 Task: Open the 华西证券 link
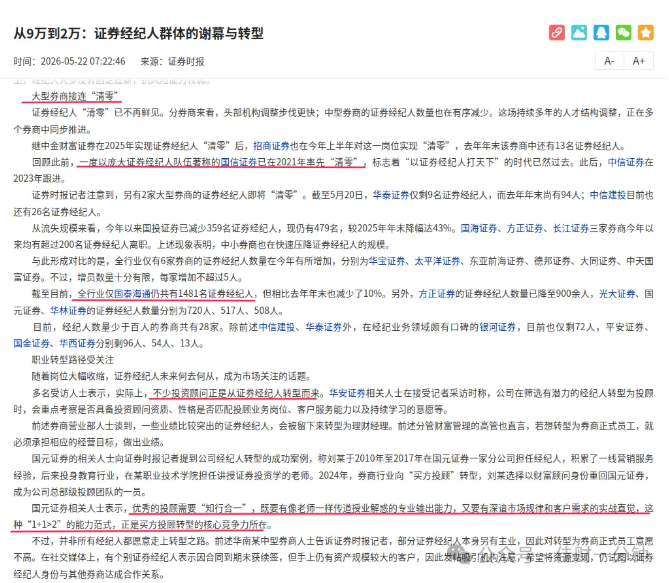(77, 343)
